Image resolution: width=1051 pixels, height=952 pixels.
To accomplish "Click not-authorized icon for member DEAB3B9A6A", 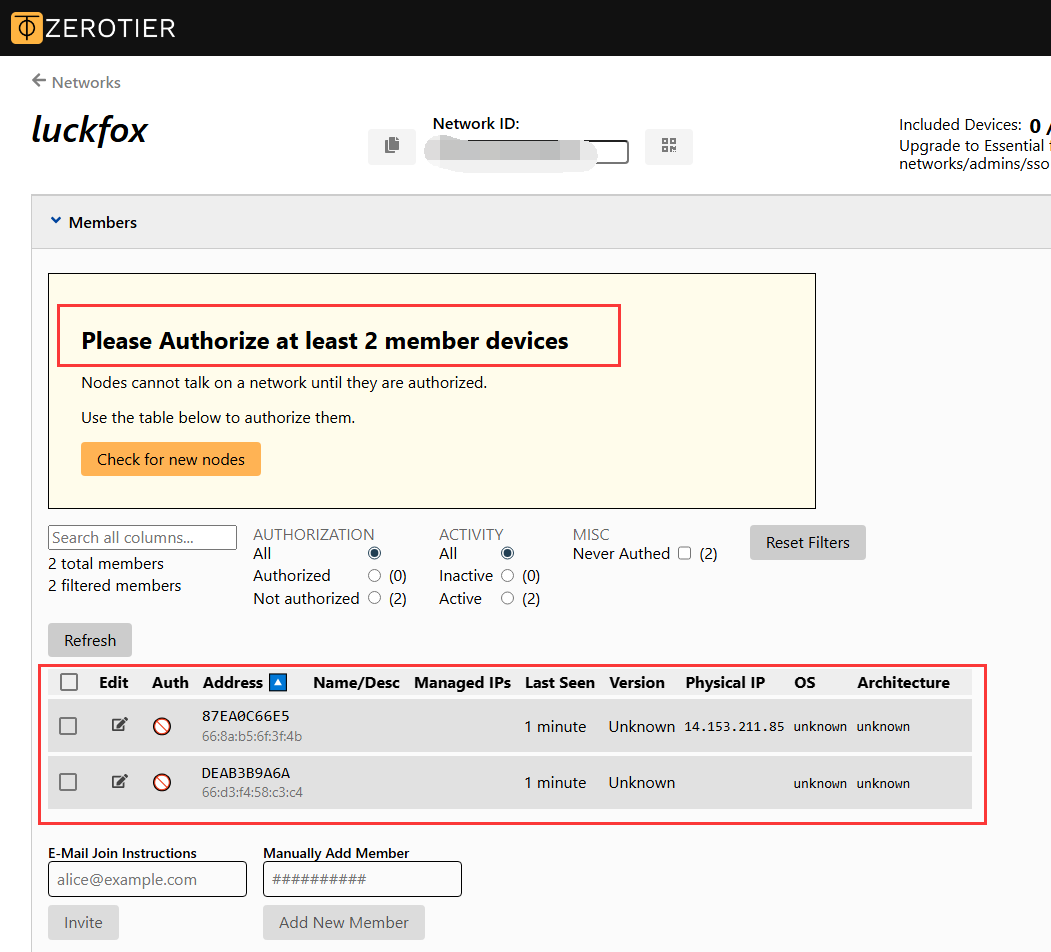I will (162, 782).
